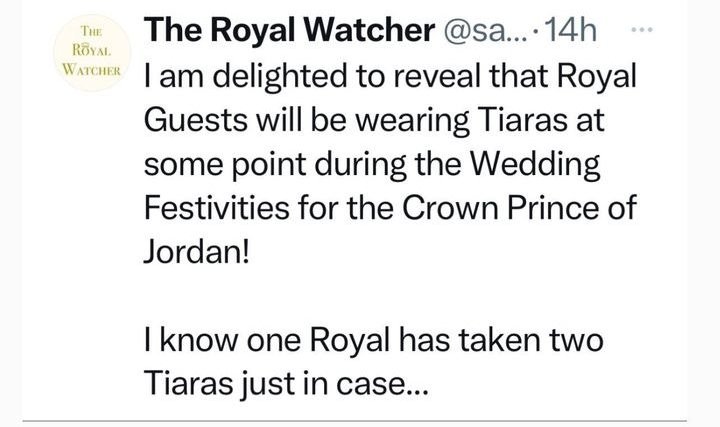This screenshot has width=720, height=427.
Task: Click the 'Tiaras just in case...' line
Action: click(288, 382)
